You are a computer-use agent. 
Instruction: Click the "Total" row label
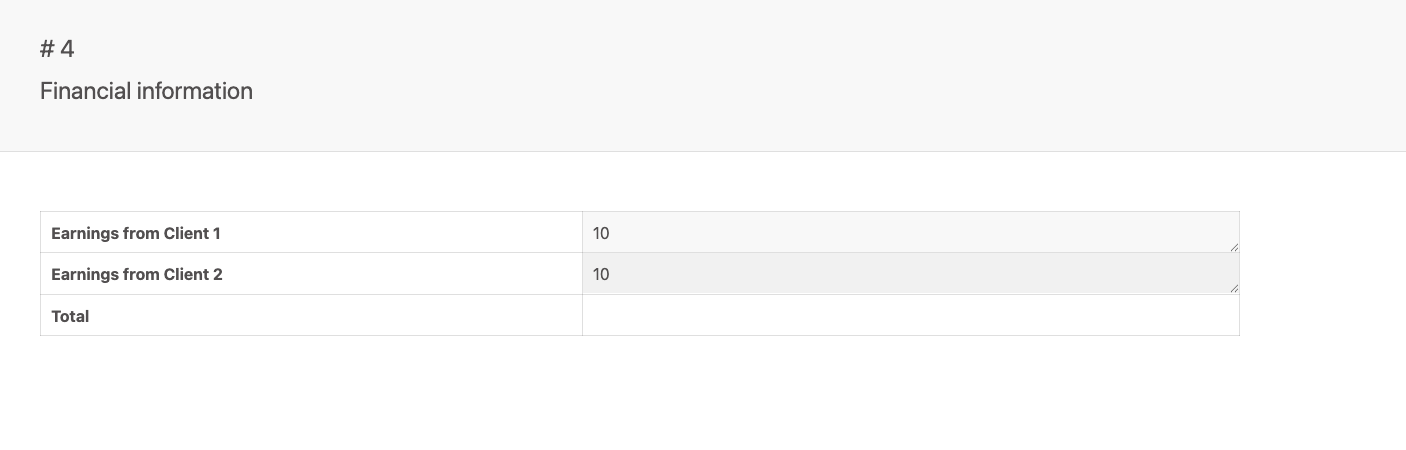point(70,316)
